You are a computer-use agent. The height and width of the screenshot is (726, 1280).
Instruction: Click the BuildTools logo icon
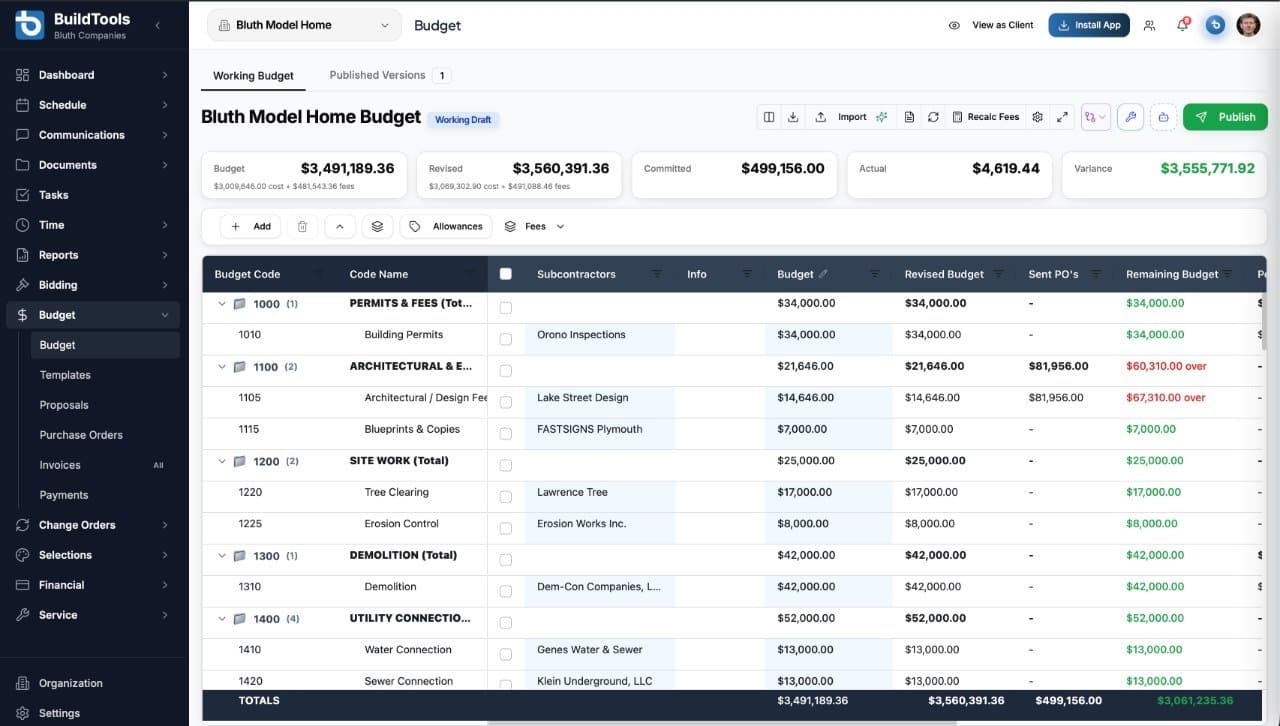(29, 25)
